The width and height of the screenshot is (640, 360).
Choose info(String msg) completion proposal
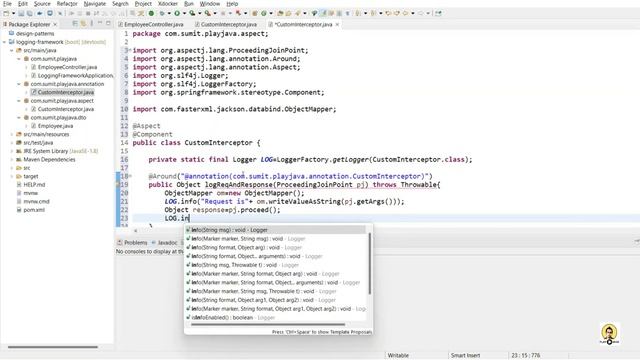click(276, 230)
